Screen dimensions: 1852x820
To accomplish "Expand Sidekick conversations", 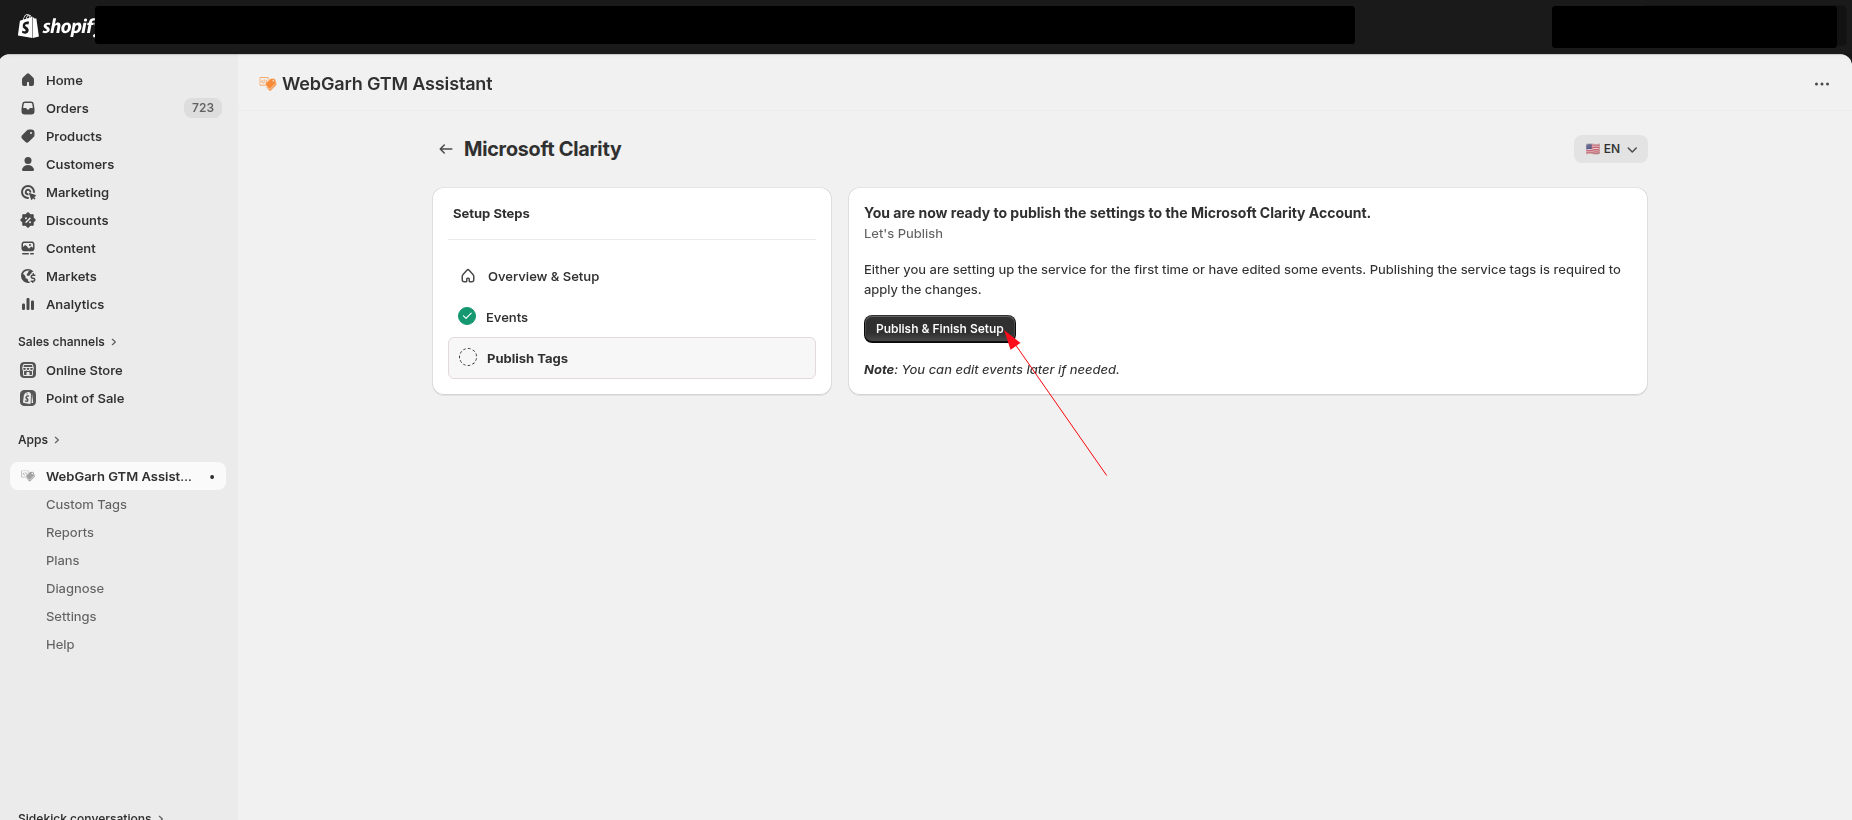I will 91,816.
